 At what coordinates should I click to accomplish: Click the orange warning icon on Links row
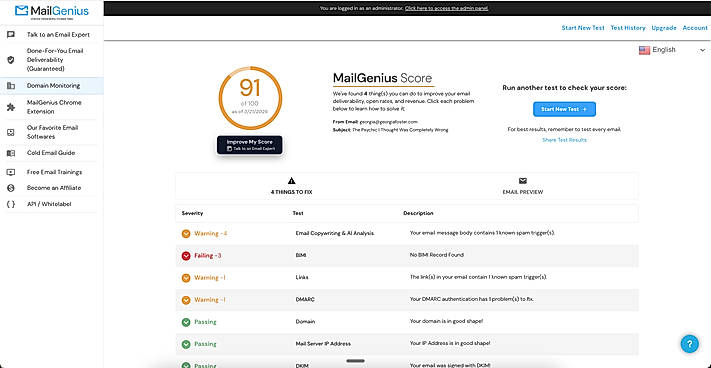click(x=186, y=278)
